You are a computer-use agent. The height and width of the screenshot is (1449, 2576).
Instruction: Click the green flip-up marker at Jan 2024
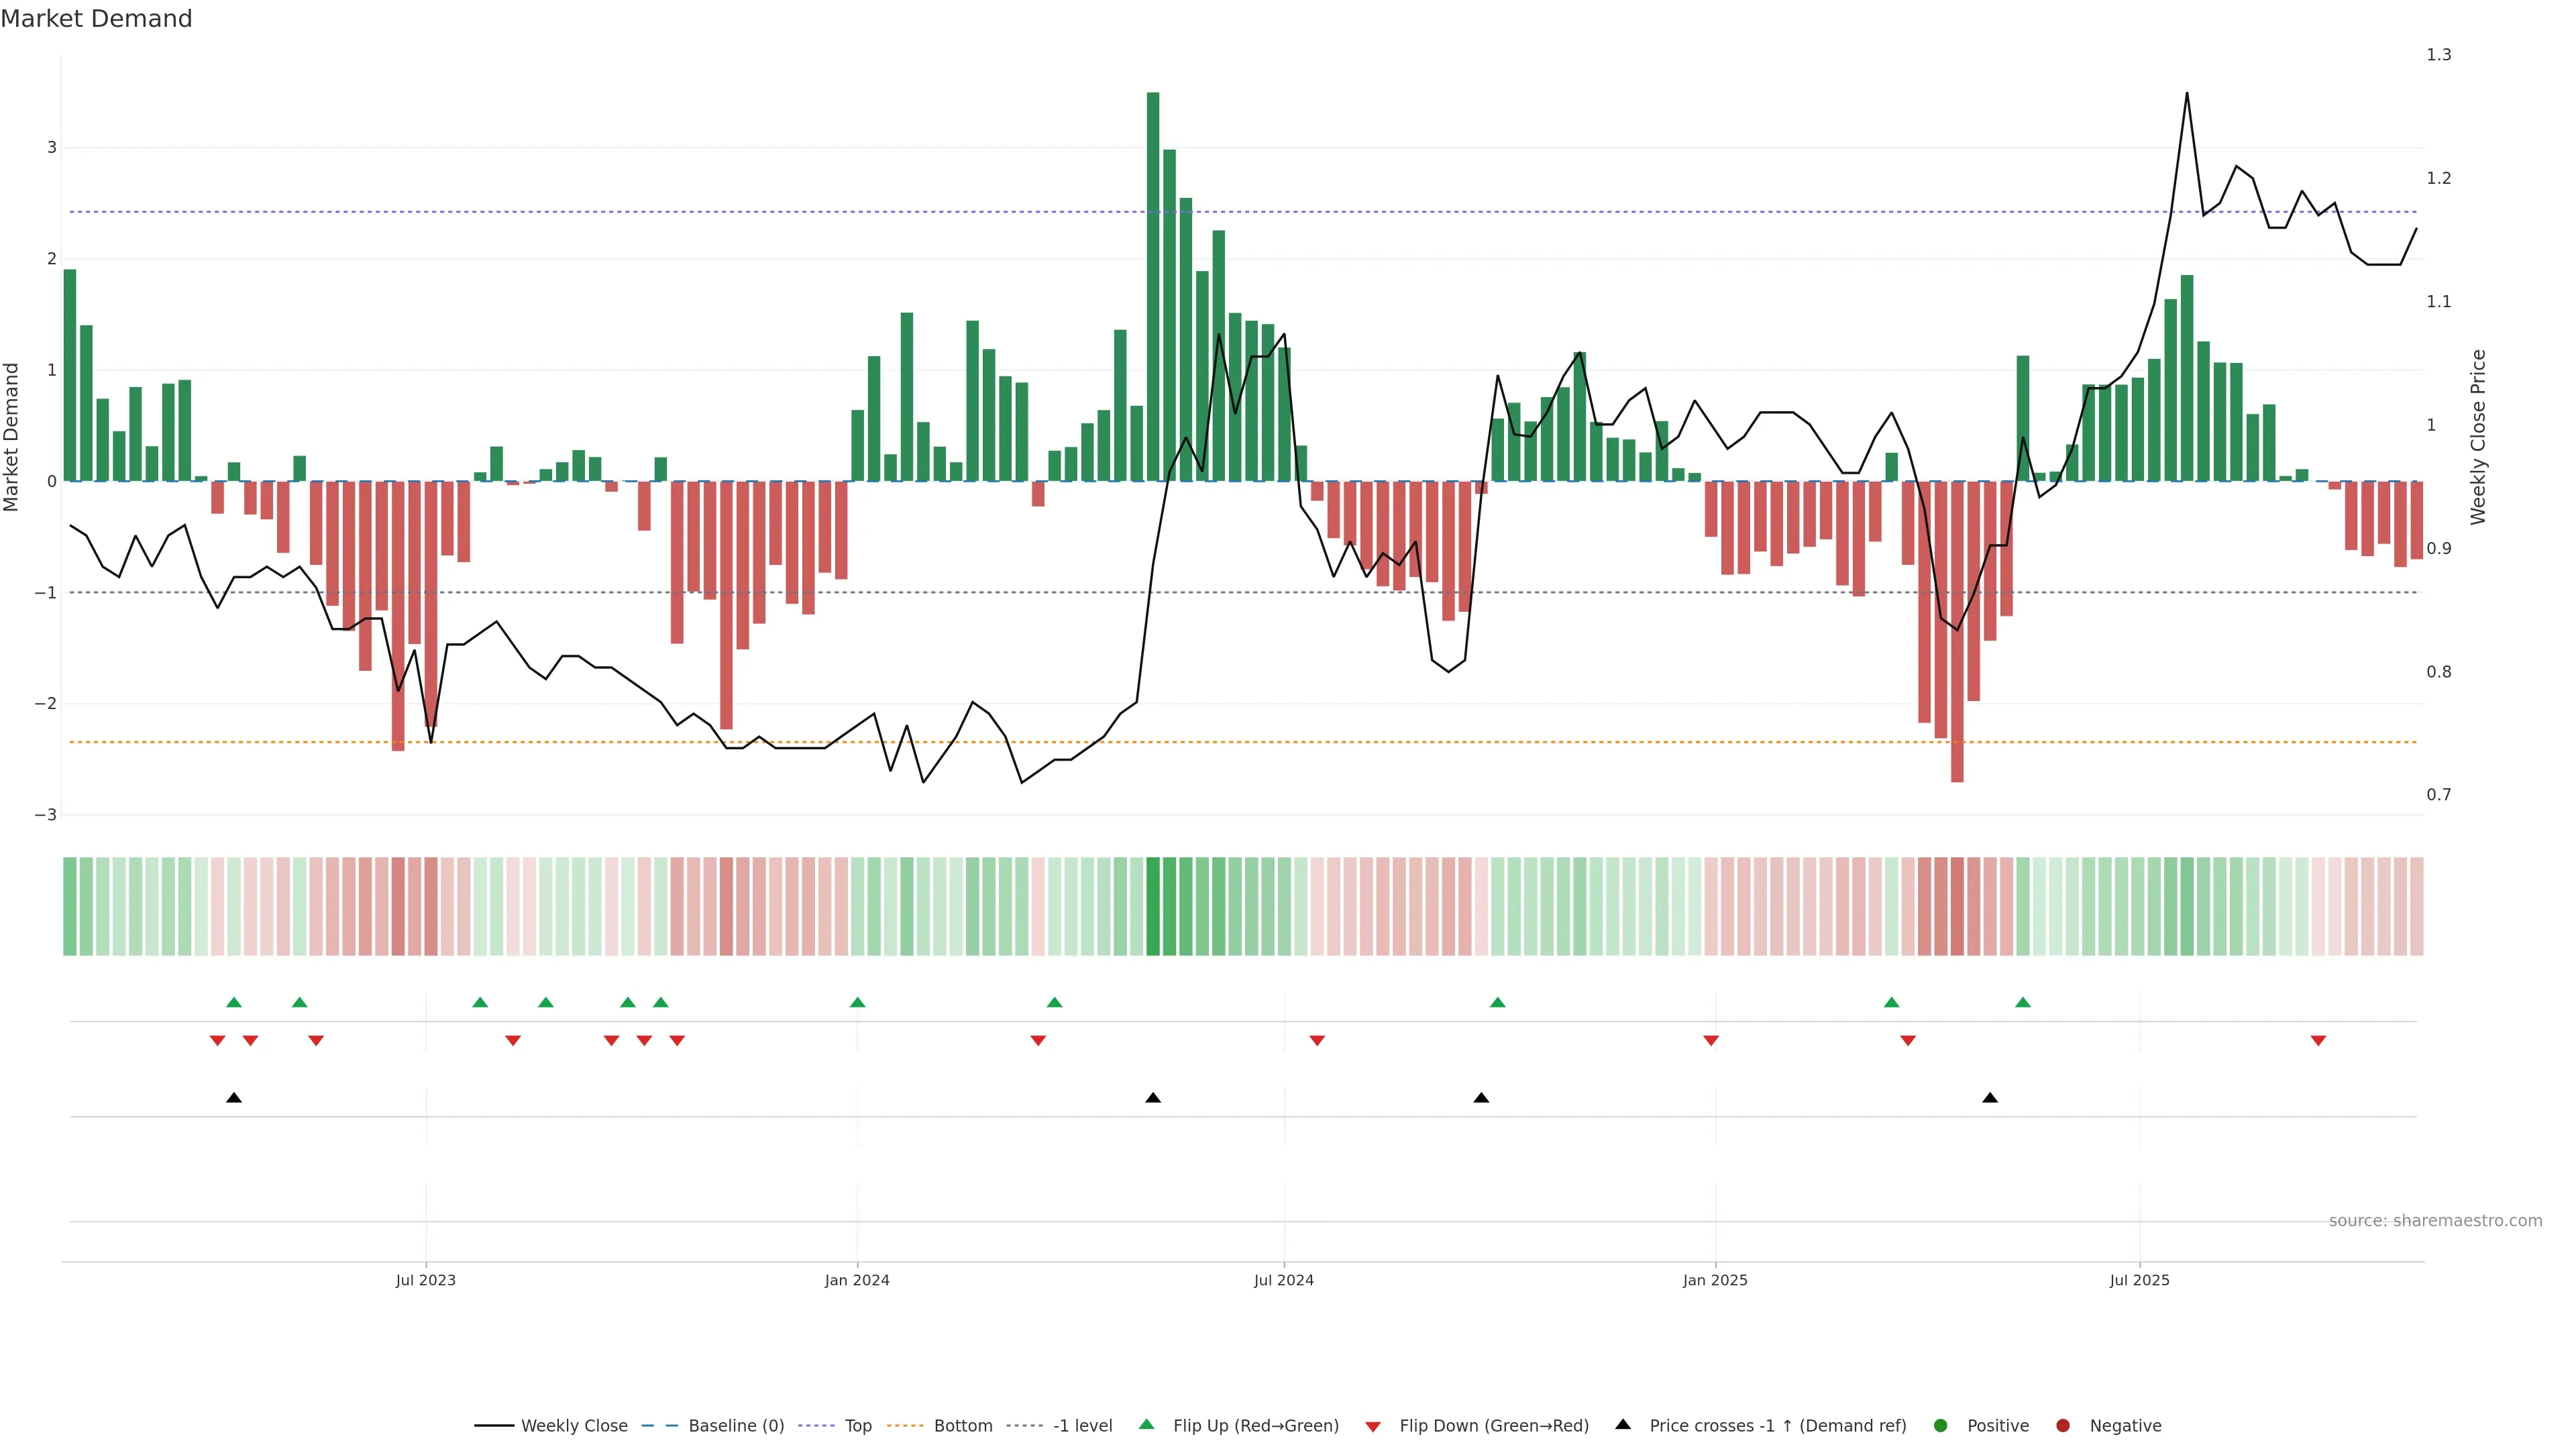point(857,1002)
